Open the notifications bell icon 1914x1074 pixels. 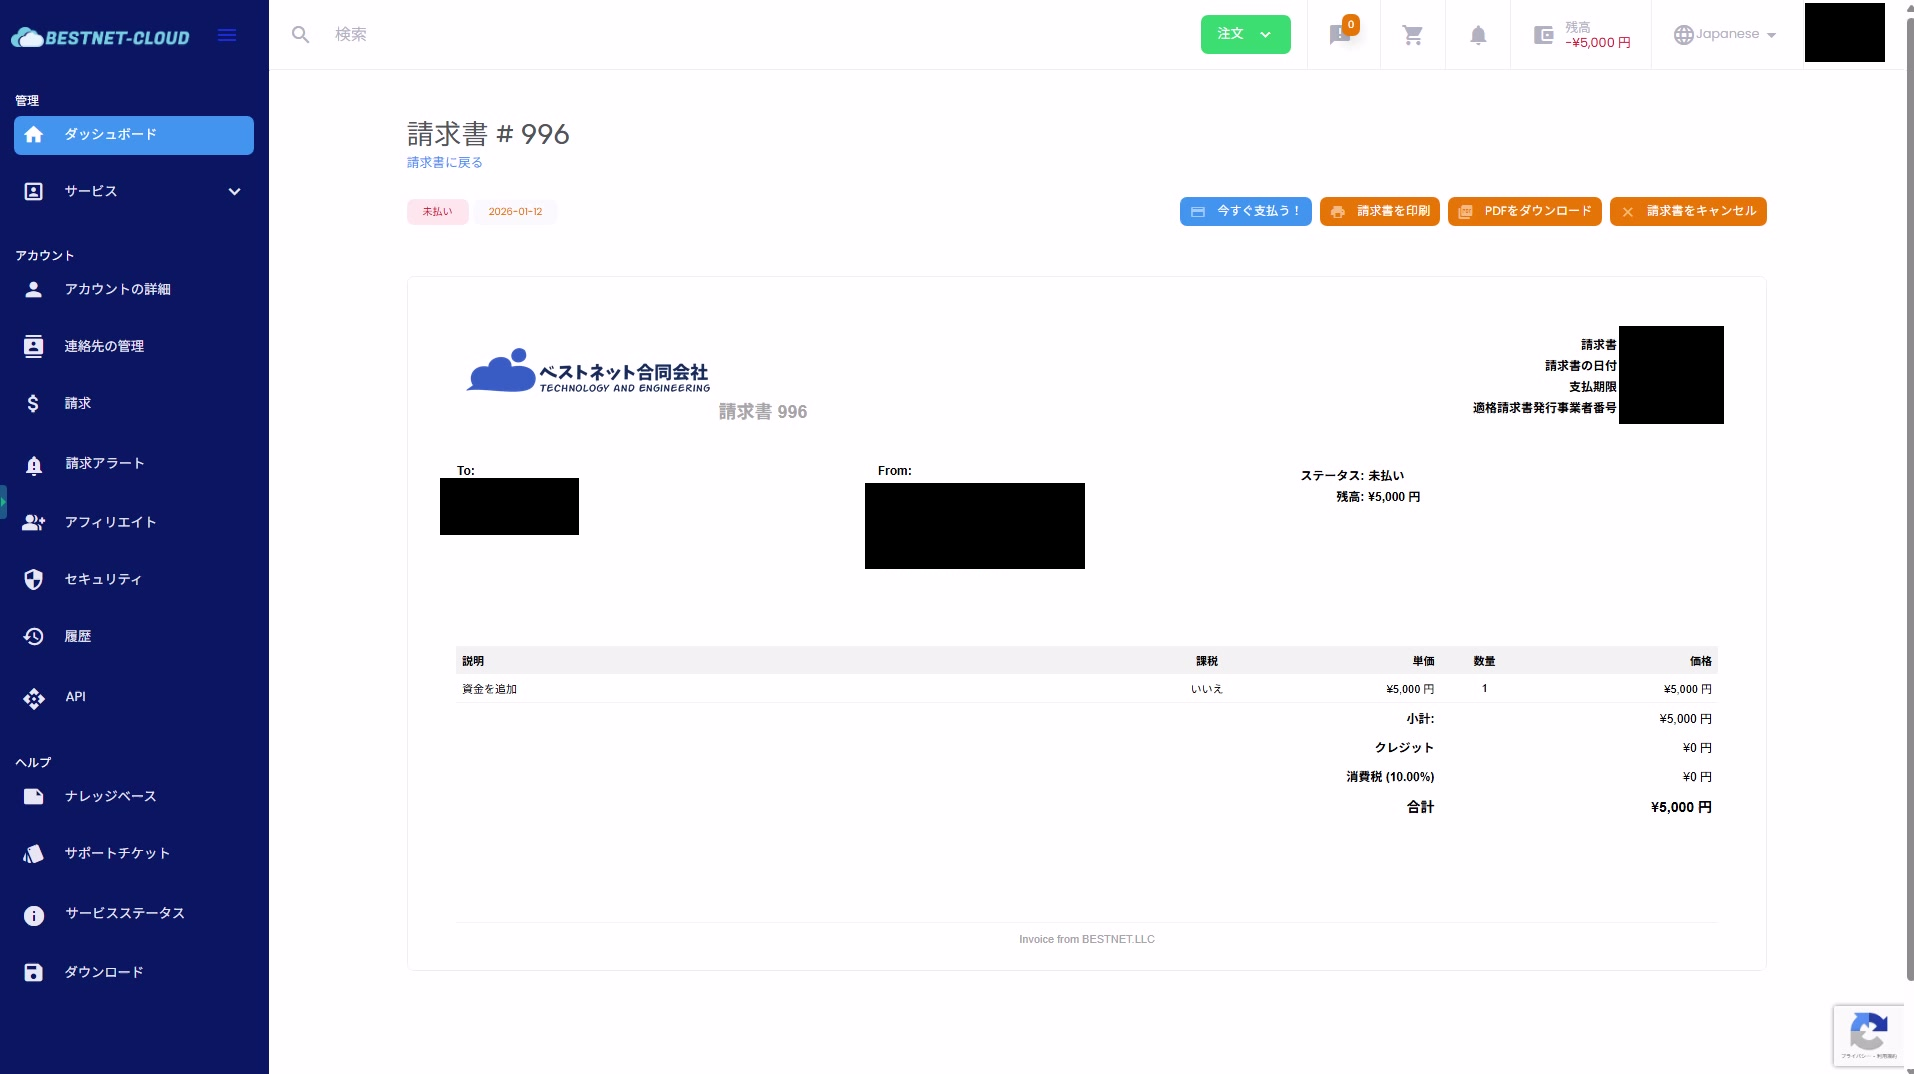pos(1478,35)
